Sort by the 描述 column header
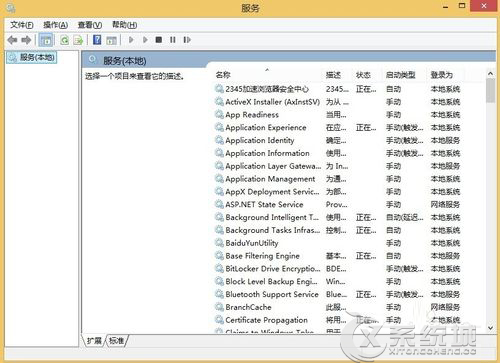500x363 pixels. coord(338,75)
